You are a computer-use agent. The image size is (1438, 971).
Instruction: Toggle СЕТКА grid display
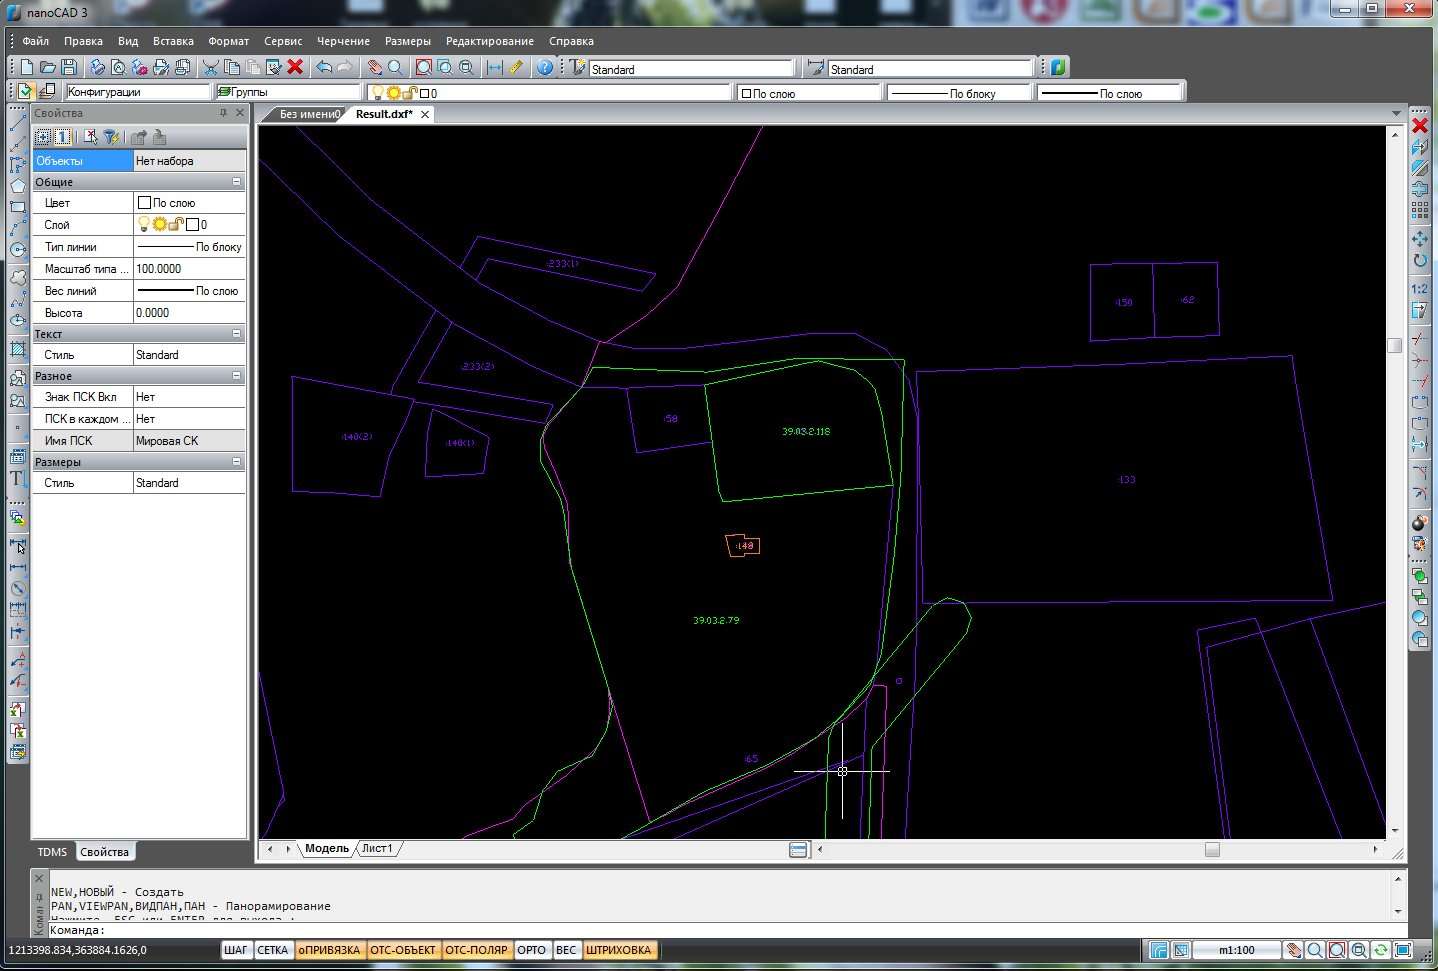click(272, 950)
